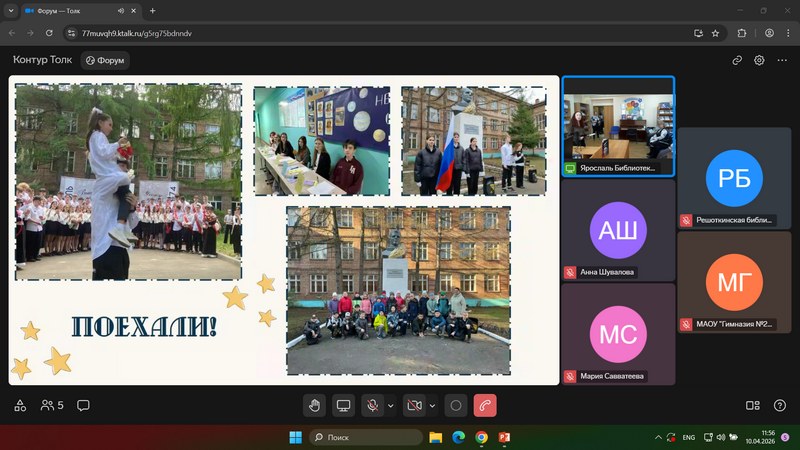Open the Форум room label
Image resolution: width=800 pixels, height=450 pixels.
105,60
